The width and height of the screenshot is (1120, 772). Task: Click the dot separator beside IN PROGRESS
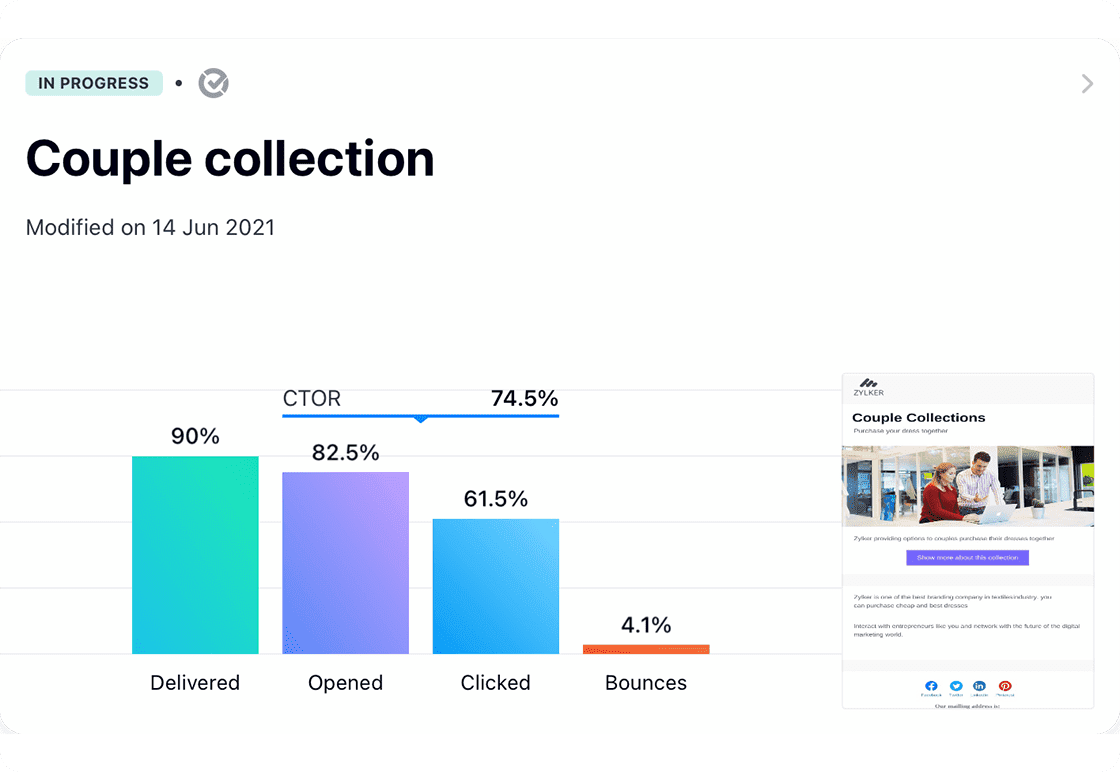click(179, 84)
